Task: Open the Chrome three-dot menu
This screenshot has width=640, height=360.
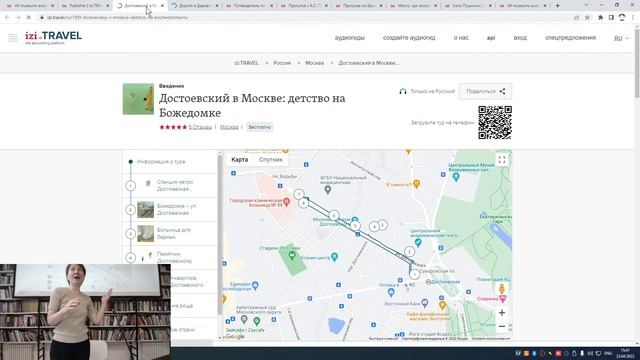Action: (633, 18)
